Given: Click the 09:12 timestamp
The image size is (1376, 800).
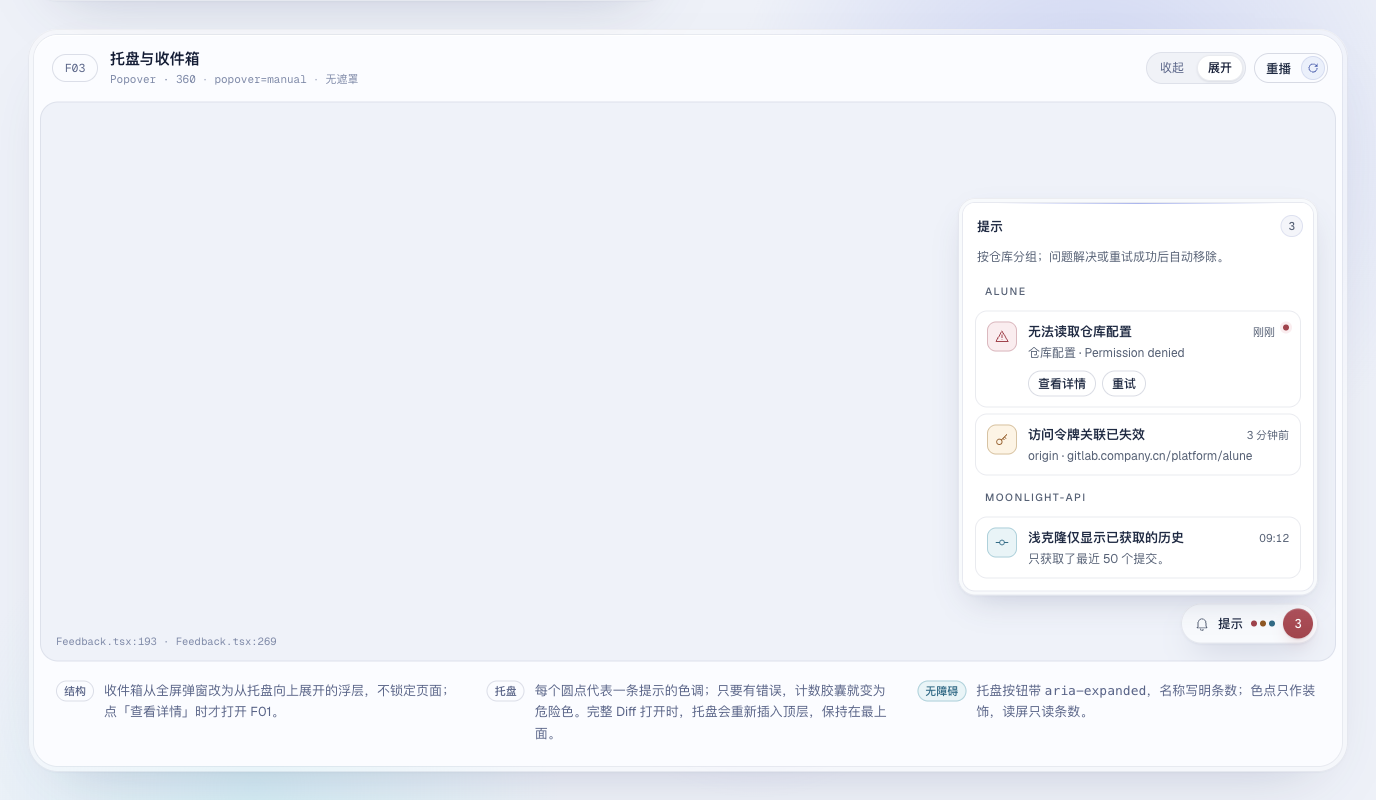Looking at the screenshot, I should (x=1274, y=538).
